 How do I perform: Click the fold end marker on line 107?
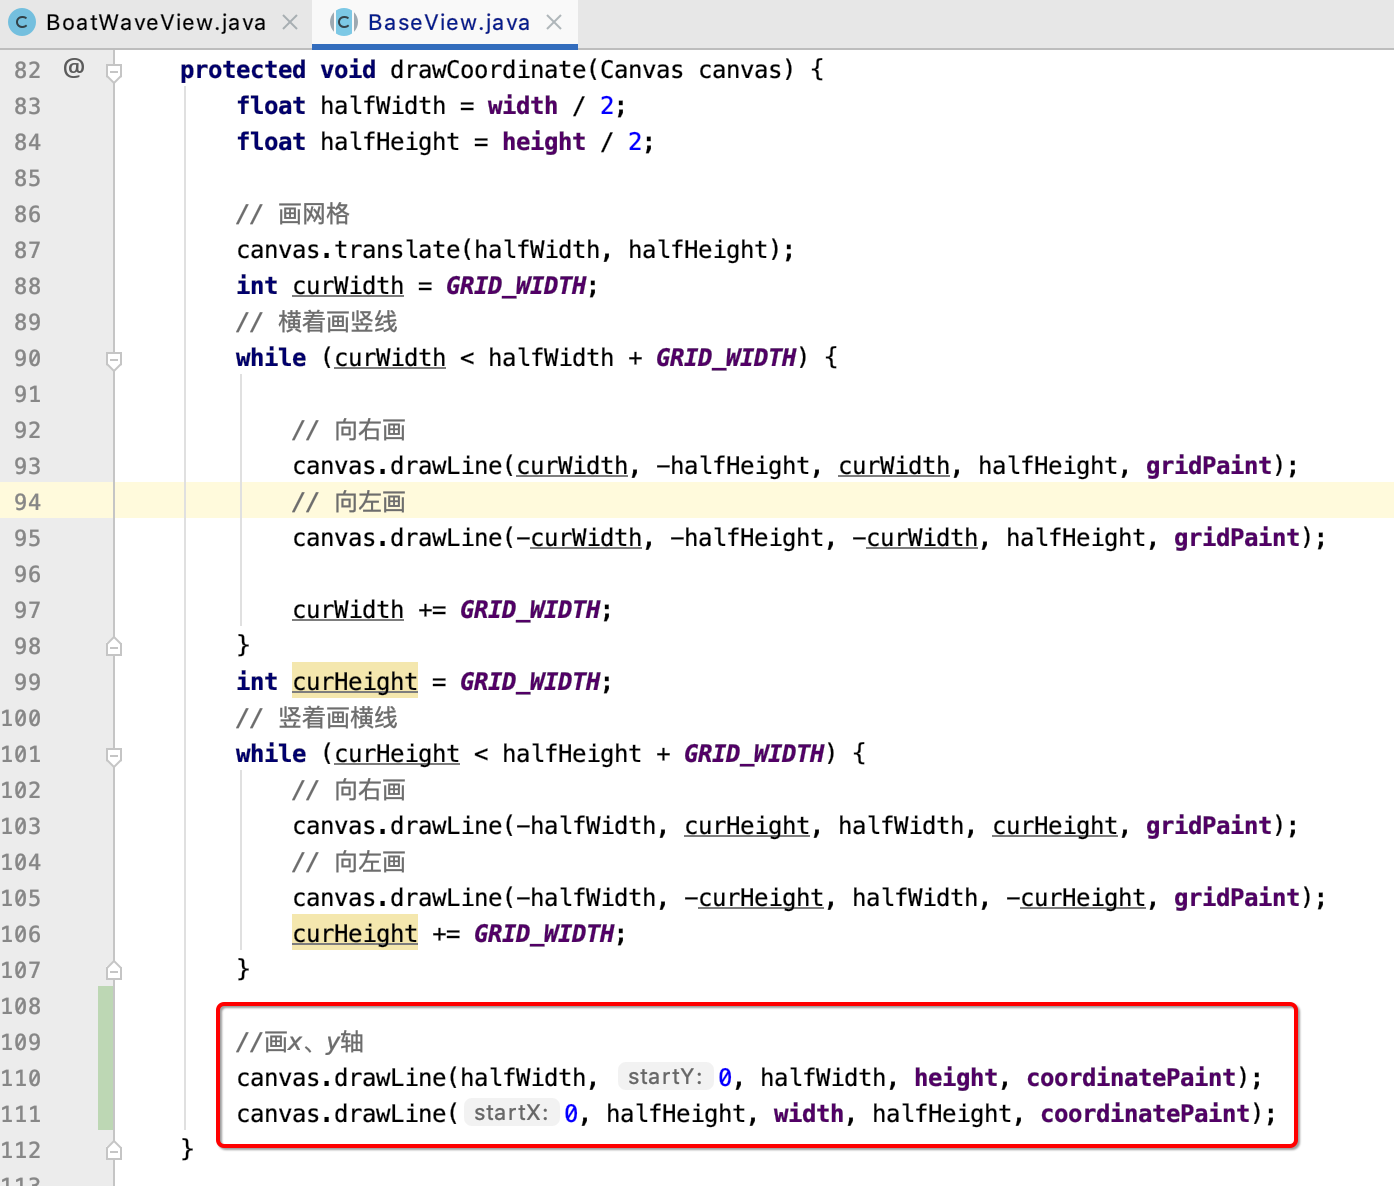[114, 971]
